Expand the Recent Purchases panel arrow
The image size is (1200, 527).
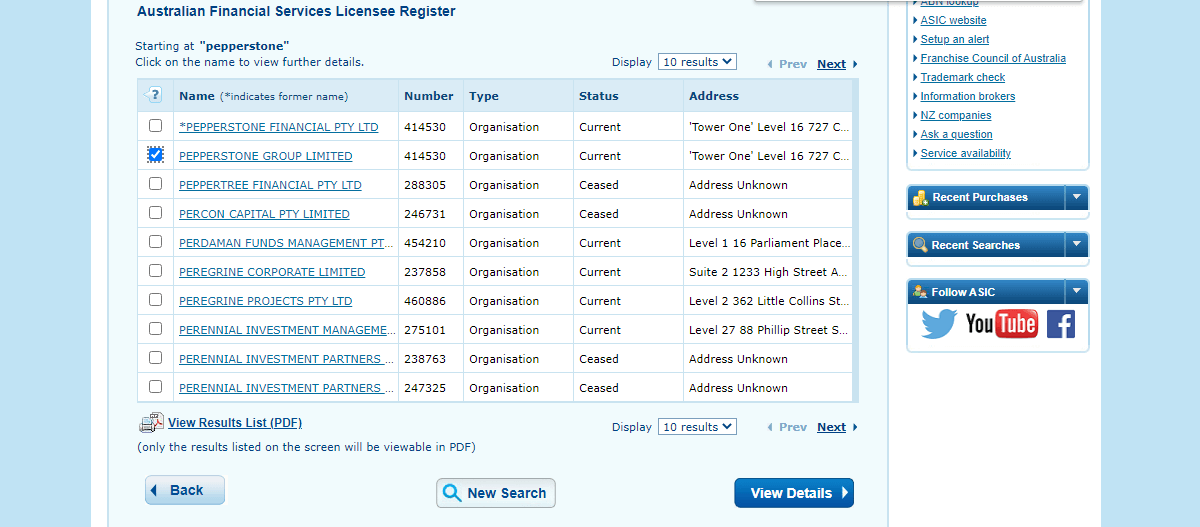click(x=1077, y=197)
